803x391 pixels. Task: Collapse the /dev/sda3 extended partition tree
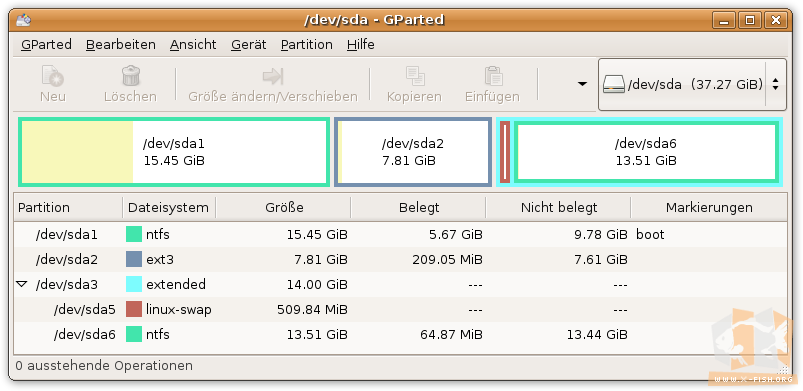(22, 284)
